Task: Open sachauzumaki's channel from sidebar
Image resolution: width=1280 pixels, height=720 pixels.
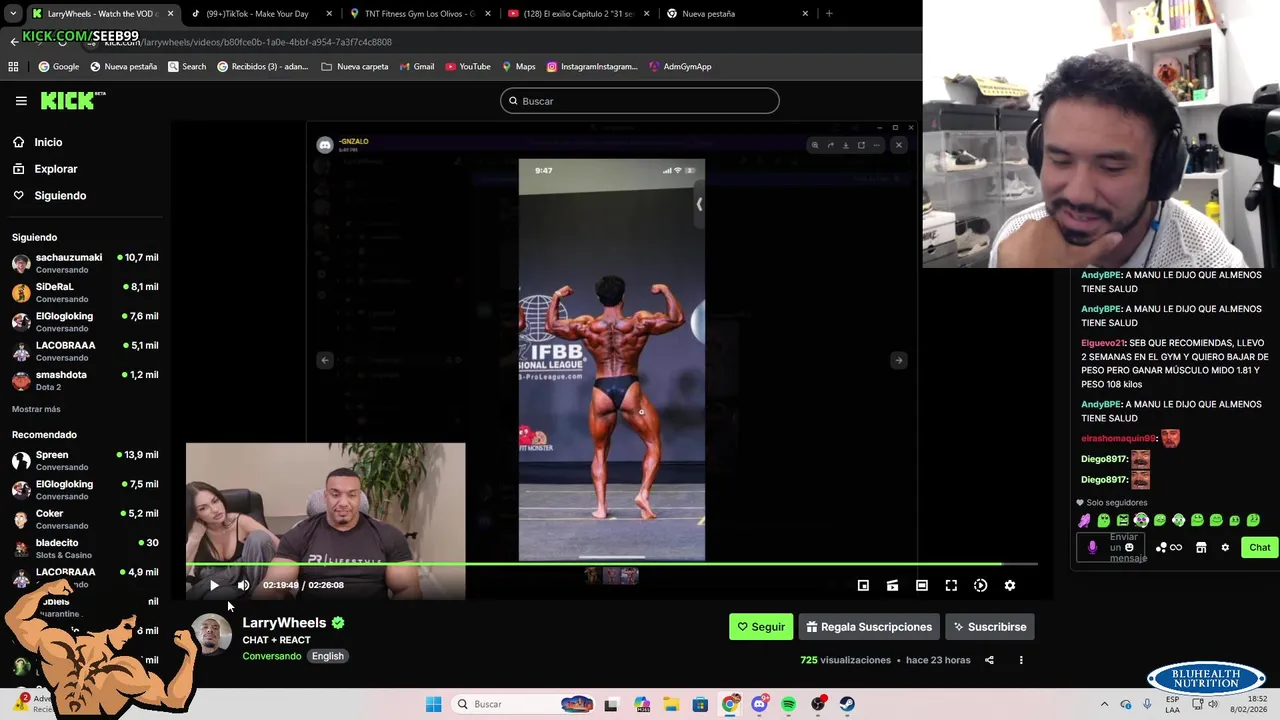Action: tap(85, 263)
